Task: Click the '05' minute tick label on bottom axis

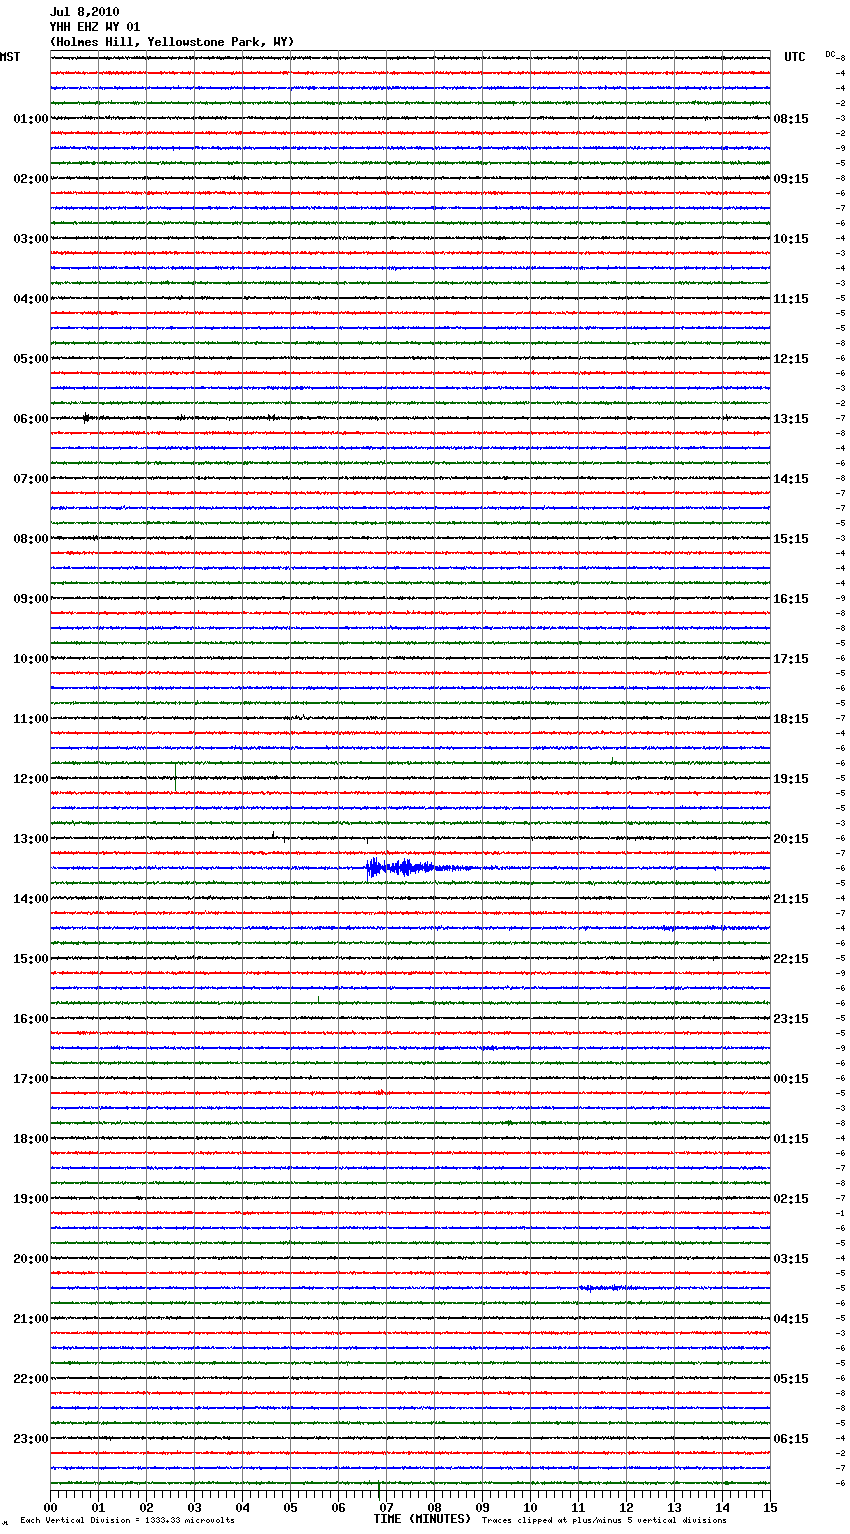Action: (x=291, y=1508)
